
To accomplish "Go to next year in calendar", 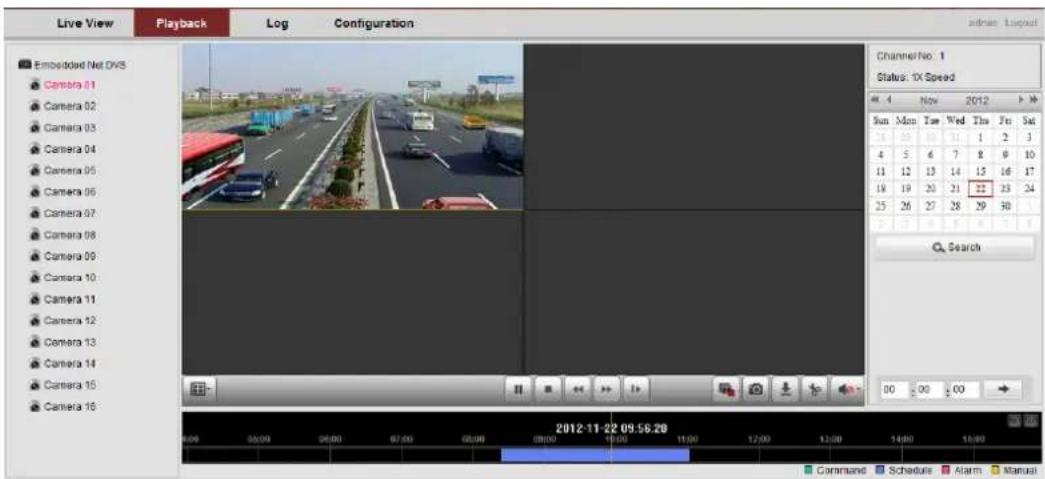I will coord(1033,100).
